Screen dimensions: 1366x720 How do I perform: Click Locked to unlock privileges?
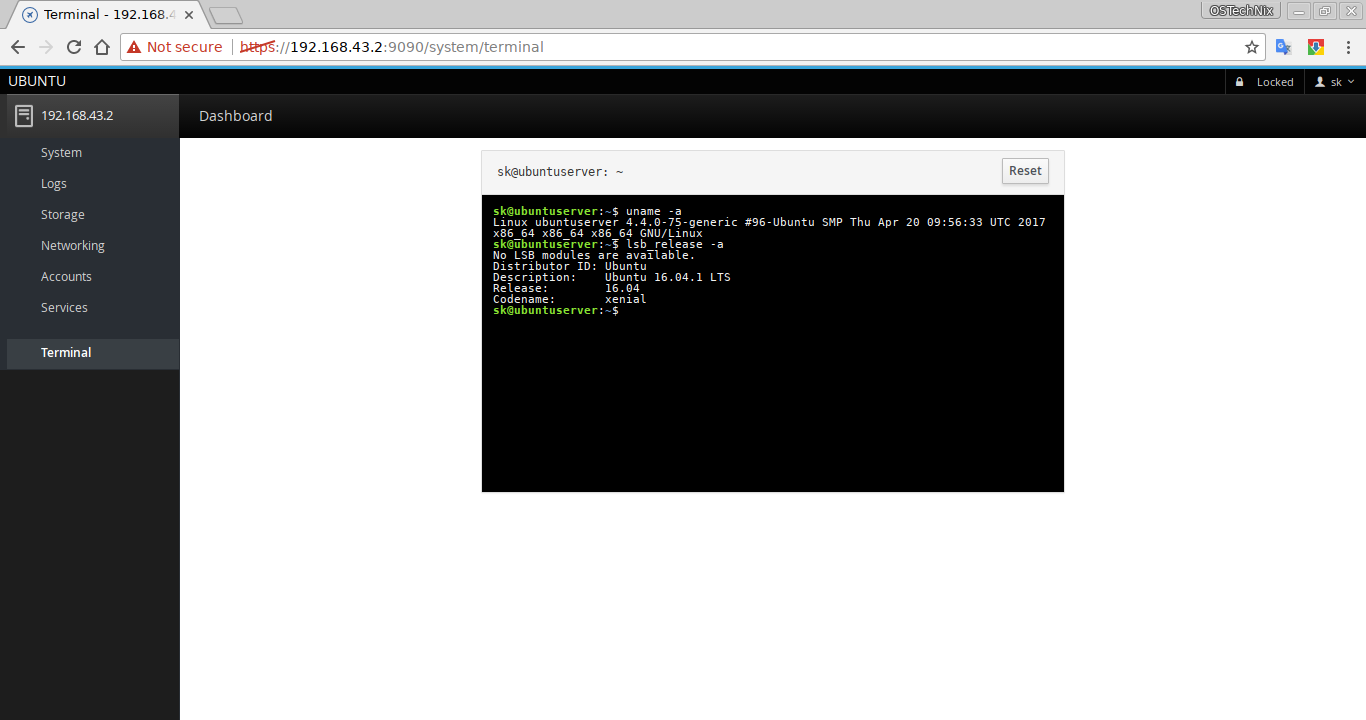tap(1275, 81)
